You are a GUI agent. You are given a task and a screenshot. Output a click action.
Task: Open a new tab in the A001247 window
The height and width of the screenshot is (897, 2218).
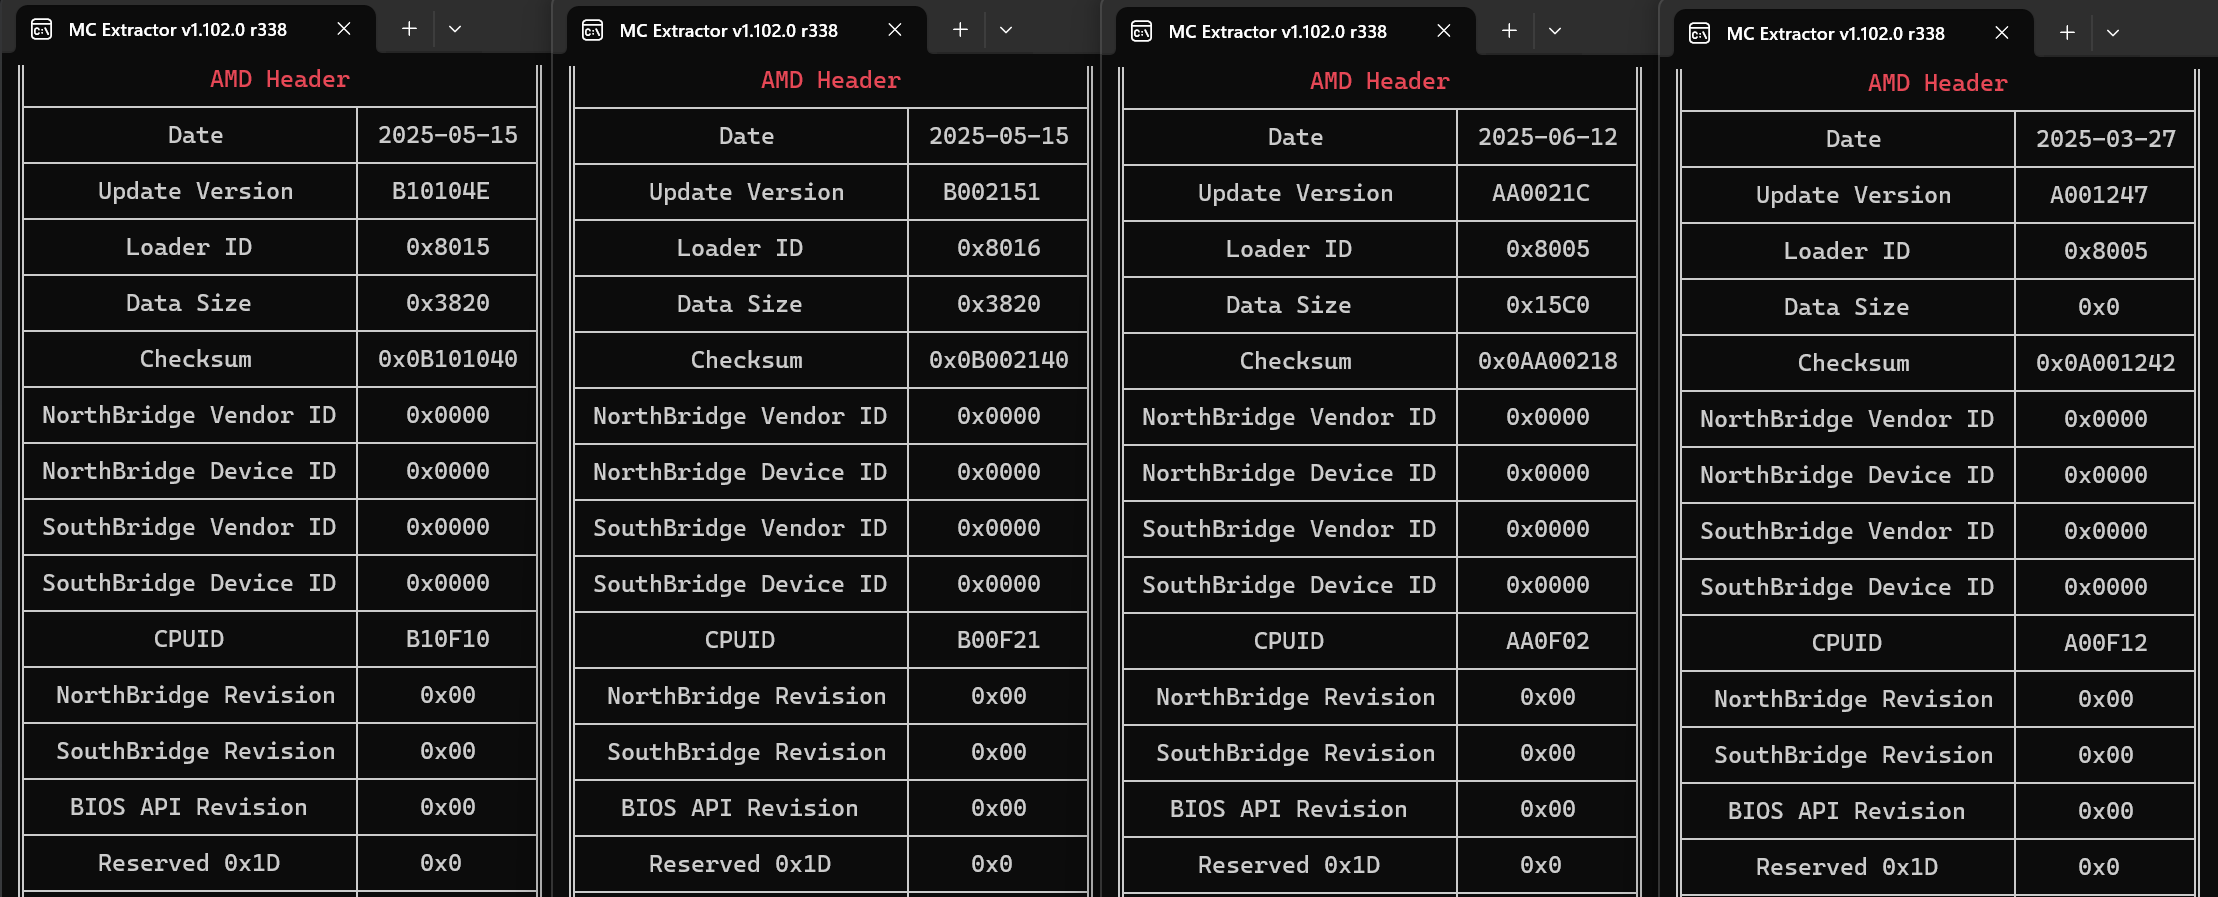point(2067,33)
